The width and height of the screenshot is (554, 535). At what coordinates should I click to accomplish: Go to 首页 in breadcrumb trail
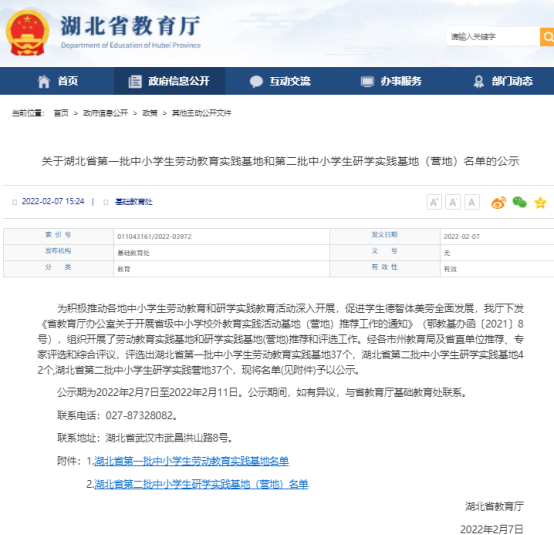pyautogui.click(x=61, y=113)
